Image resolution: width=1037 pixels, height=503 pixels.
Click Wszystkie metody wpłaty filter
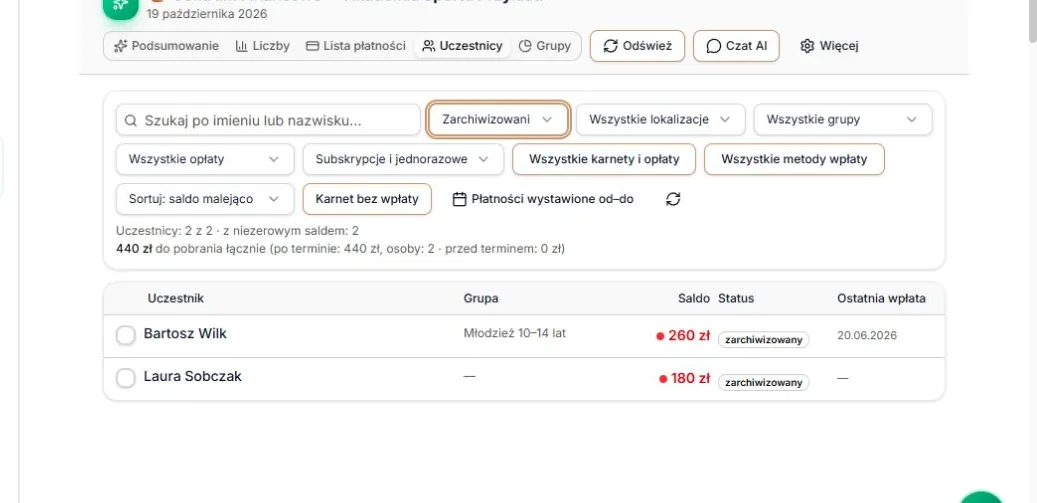794,159
